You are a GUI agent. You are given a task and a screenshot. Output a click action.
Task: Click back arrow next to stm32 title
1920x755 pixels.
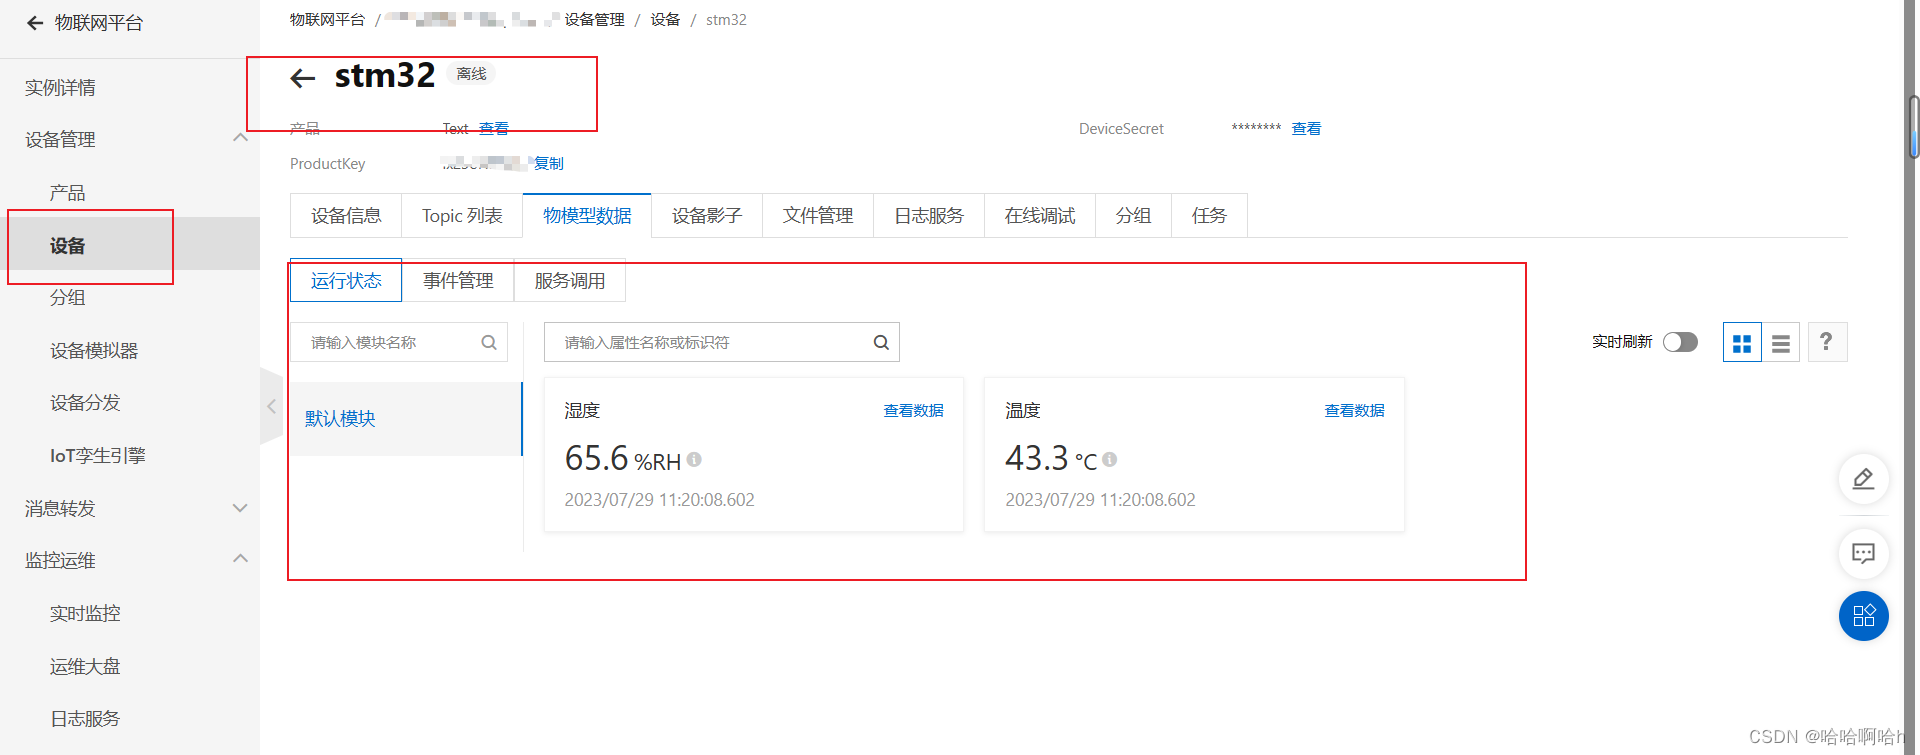pos(302,78)
